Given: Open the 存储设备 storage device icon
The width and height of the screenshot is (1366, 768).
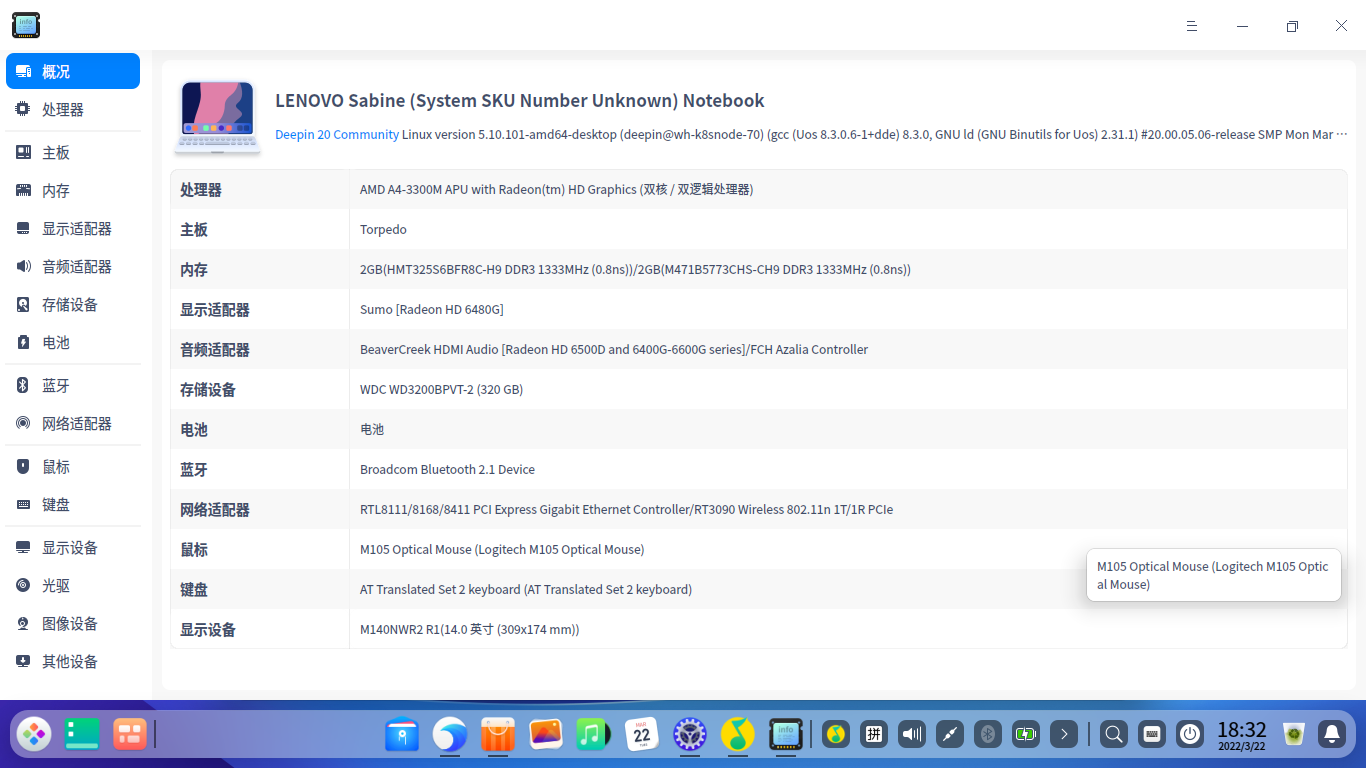Looking at the screenshot, I should tap(23, 304).
